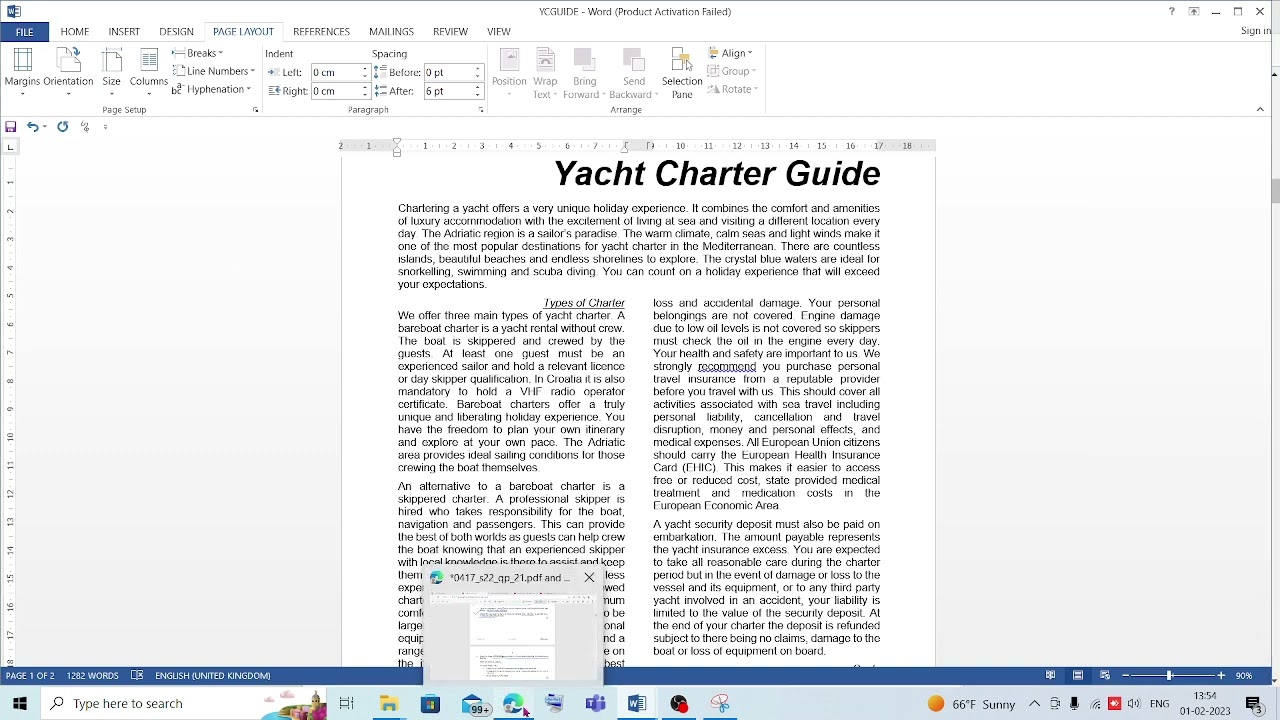
Task: Click the tab selector left of ruler
Action: [10, 147]
